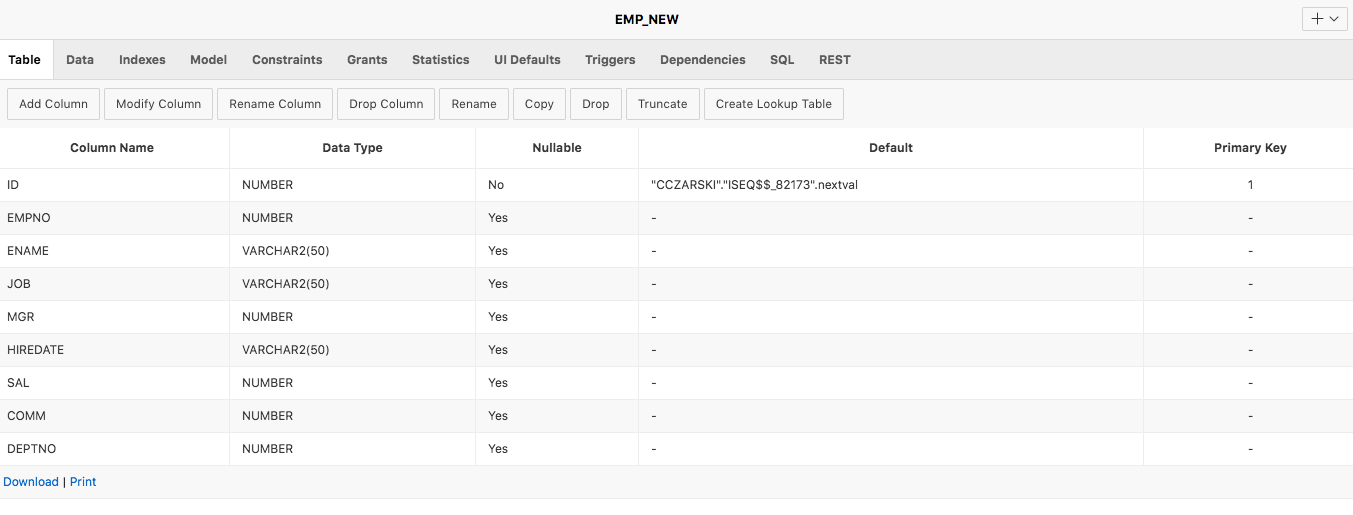This screenshot has height=515, width=1353.
Task: Select the Constraints tab
Action: tap(287, 60)
